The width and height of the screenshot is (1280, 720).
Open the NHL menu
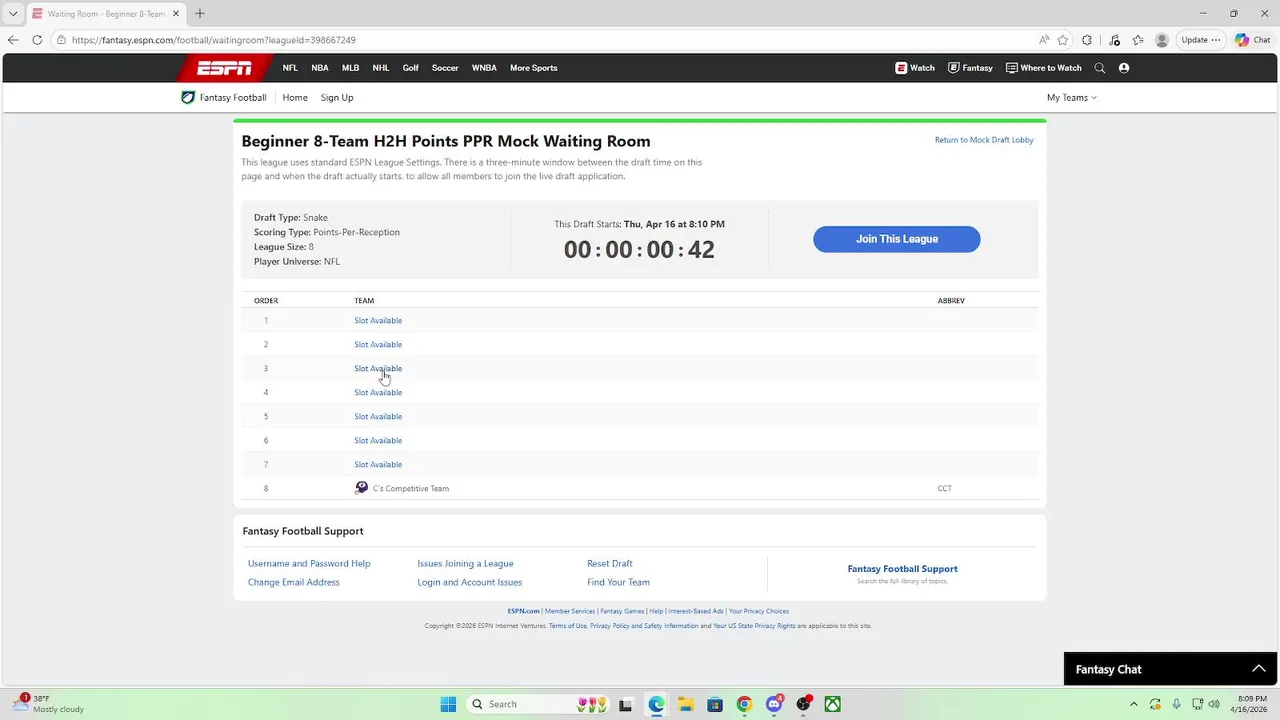(381, 68)
